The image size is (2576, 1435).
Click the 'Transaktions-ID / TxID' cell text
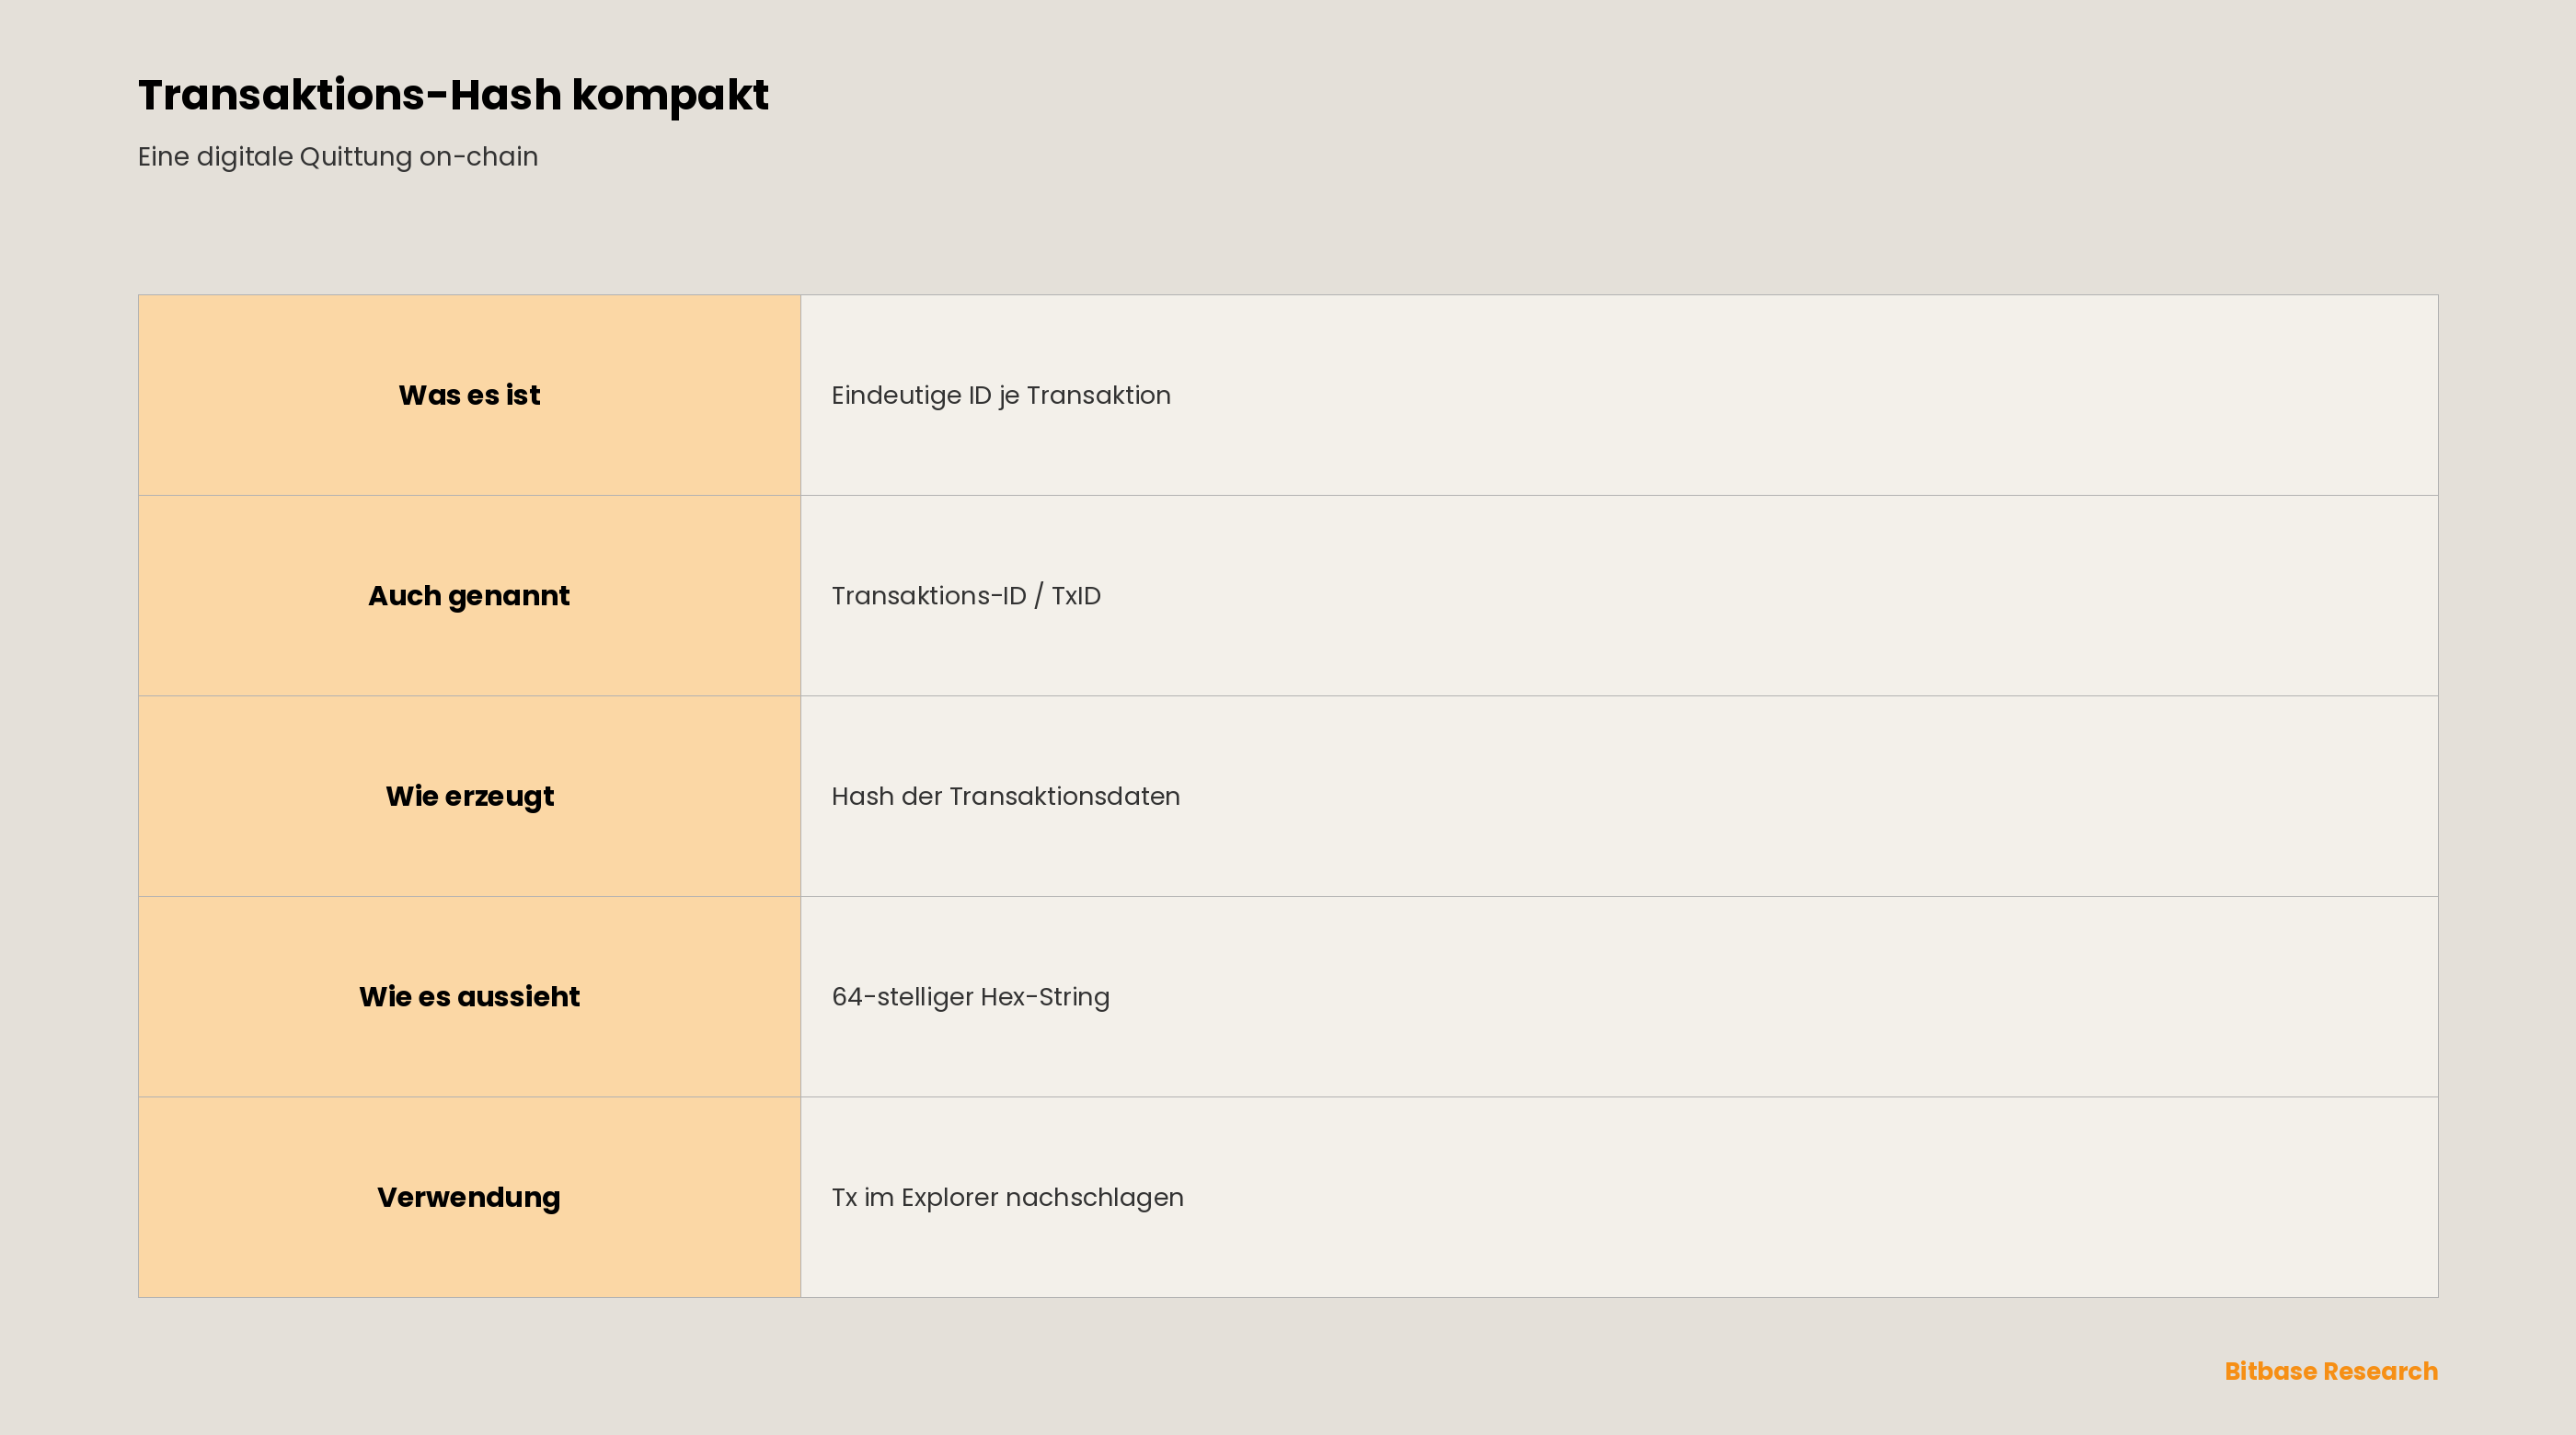[x=966, y=596]
